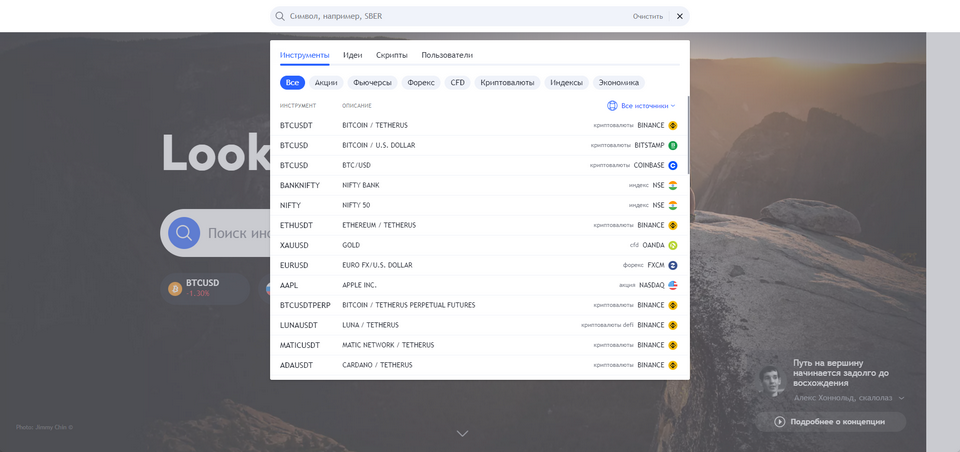960x452 pixels.
Task: Expand the down chevron at page bottom
Action: 462,433
